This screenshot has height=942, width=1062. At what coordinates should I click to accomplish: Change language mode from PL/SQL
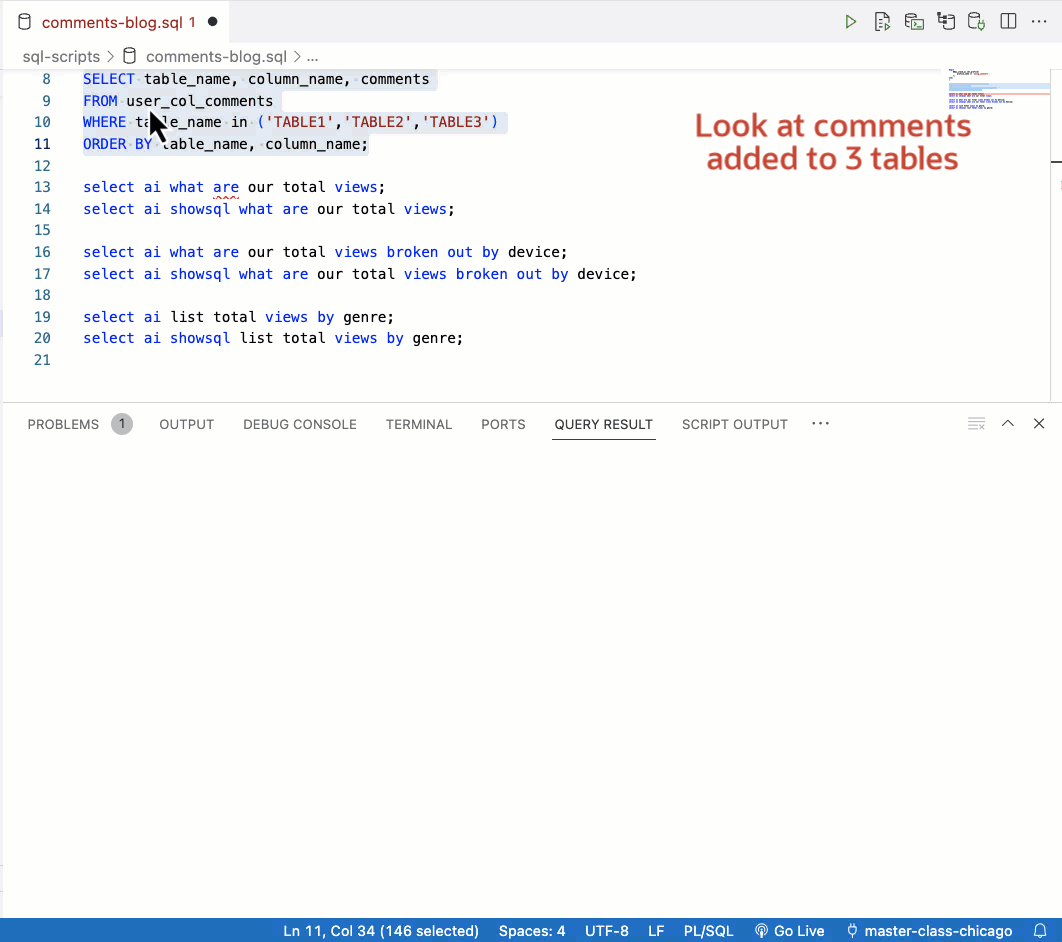tap(708, 931)
